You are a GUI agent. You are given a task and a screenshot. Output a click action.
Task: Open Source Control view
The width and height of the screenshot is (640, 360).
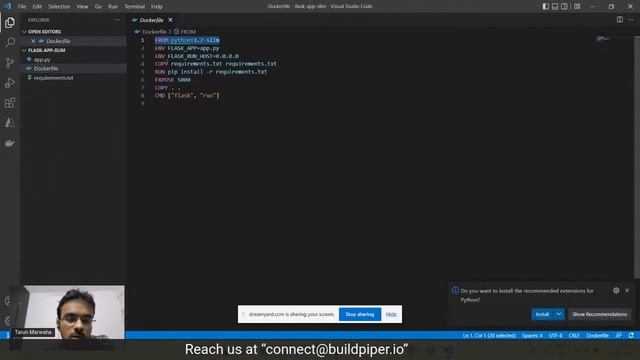click(10, 62)
